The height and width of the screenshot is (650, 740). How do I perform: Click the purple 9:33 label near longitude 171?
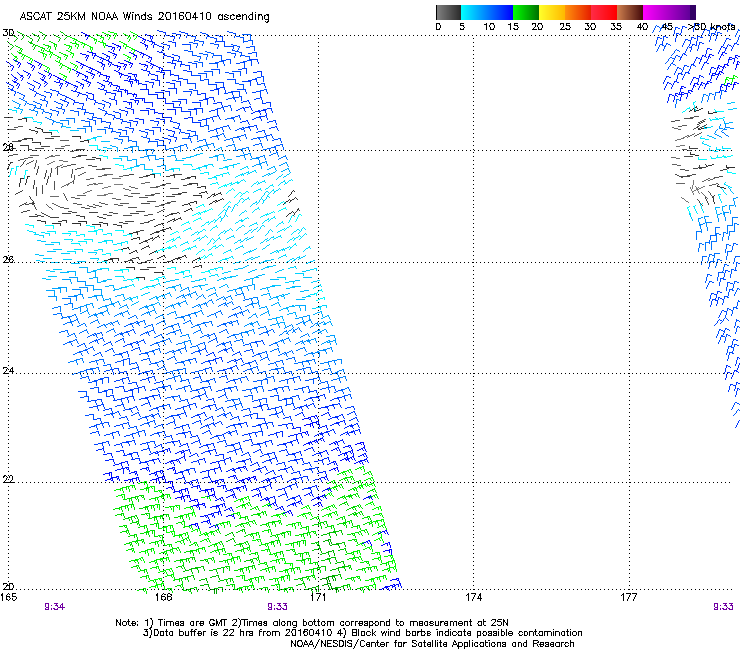tap(278, 607)
